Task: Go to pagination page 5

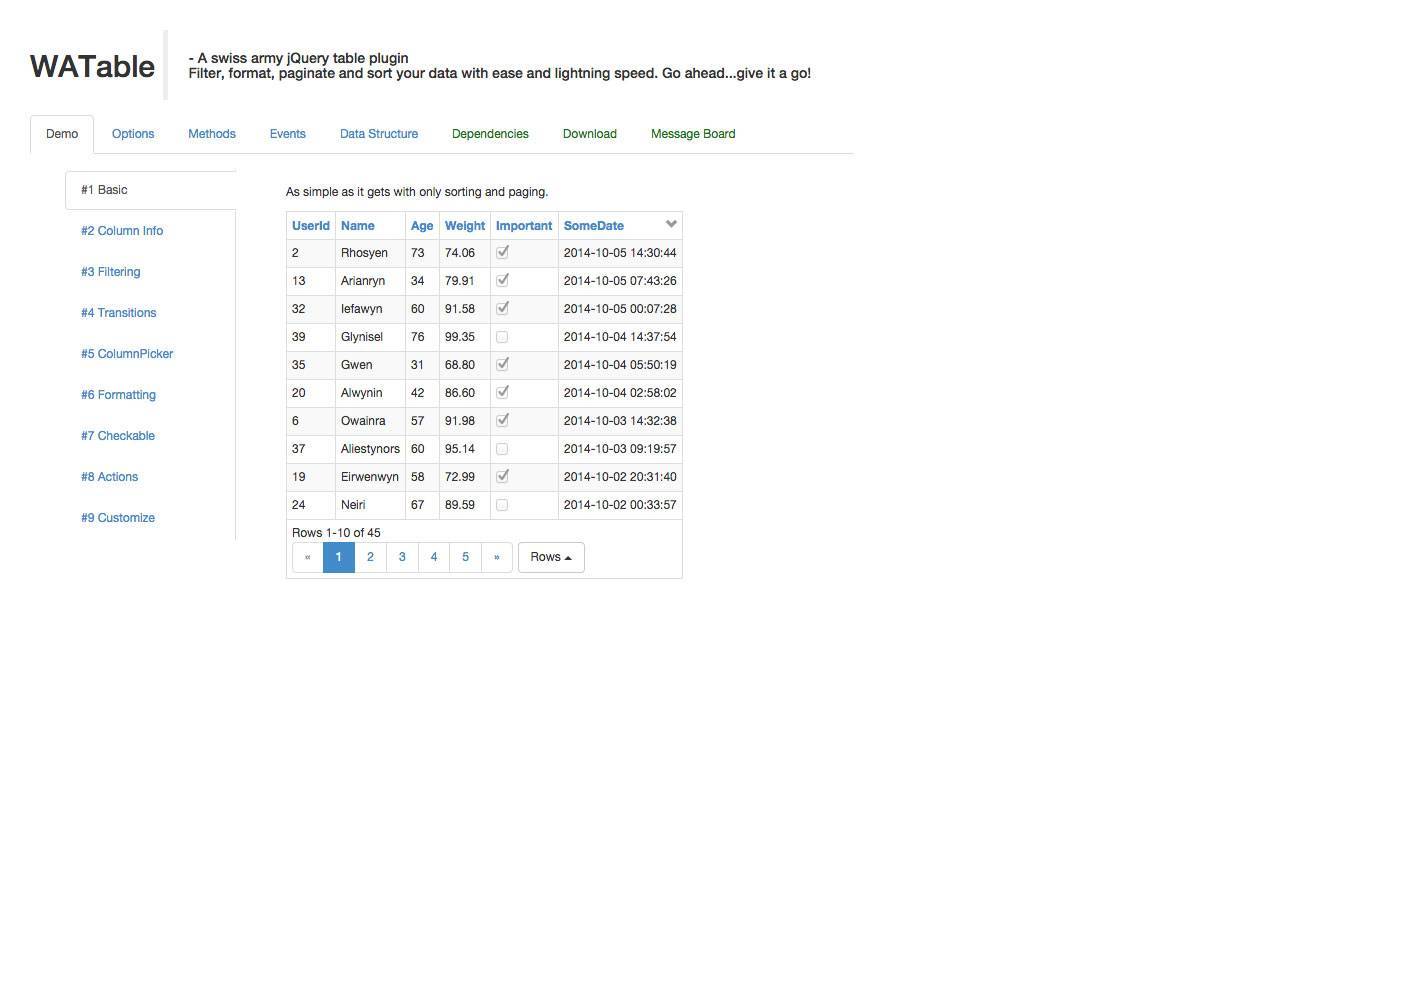Action: pos(465,557)
